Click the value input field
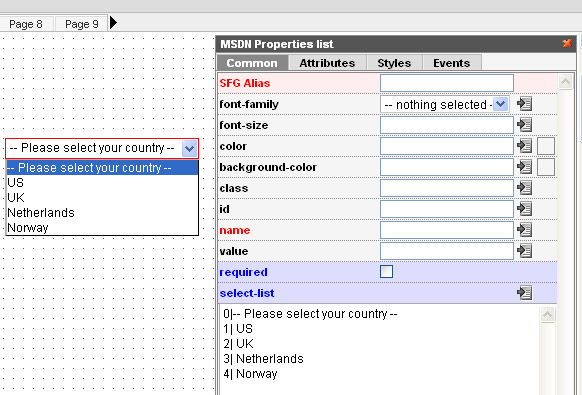 (x=447, y=251)
